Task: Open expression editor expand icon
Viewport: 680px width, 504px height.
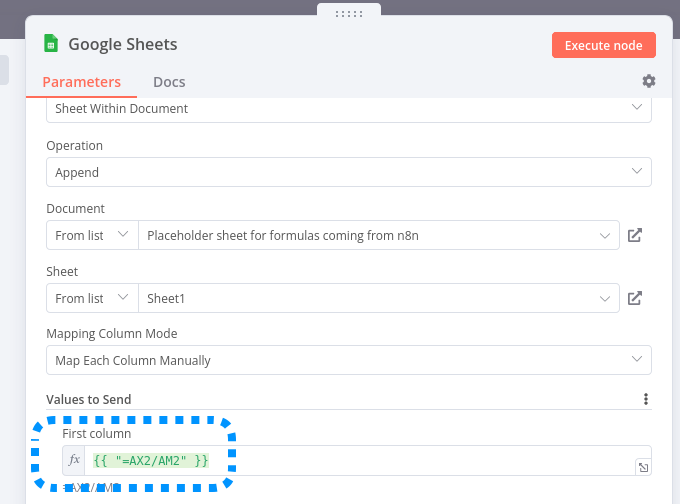Action: point(642,467)
